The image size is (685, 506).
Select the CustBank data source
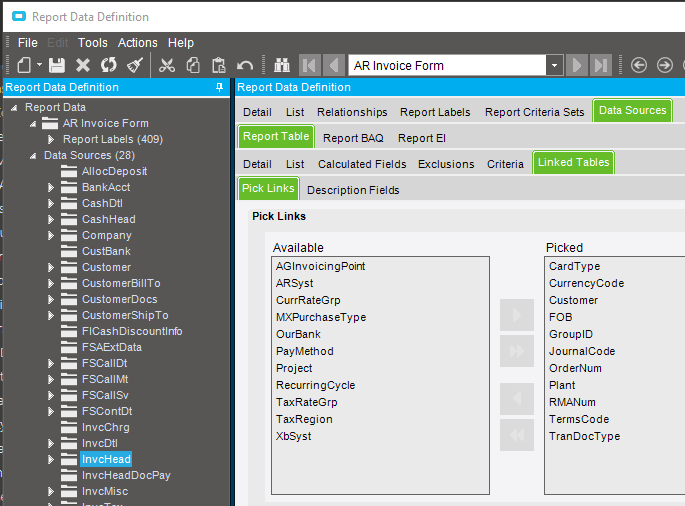106,251
